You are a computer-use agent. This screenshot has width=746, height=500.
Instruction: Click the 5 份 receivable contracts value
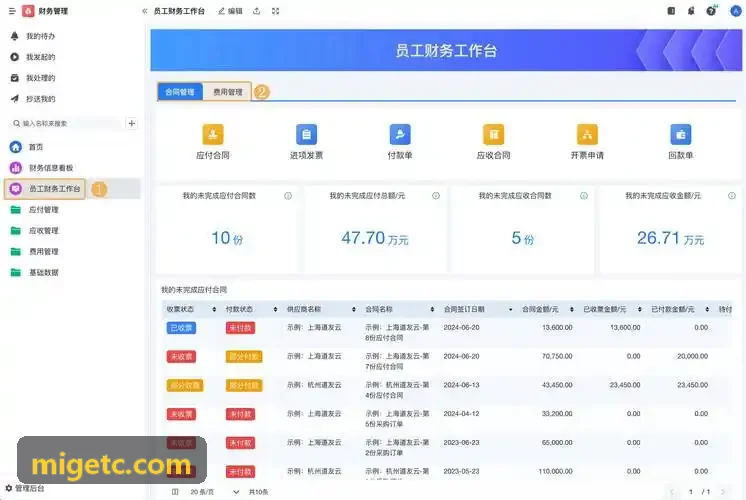[x=522, y=238]
